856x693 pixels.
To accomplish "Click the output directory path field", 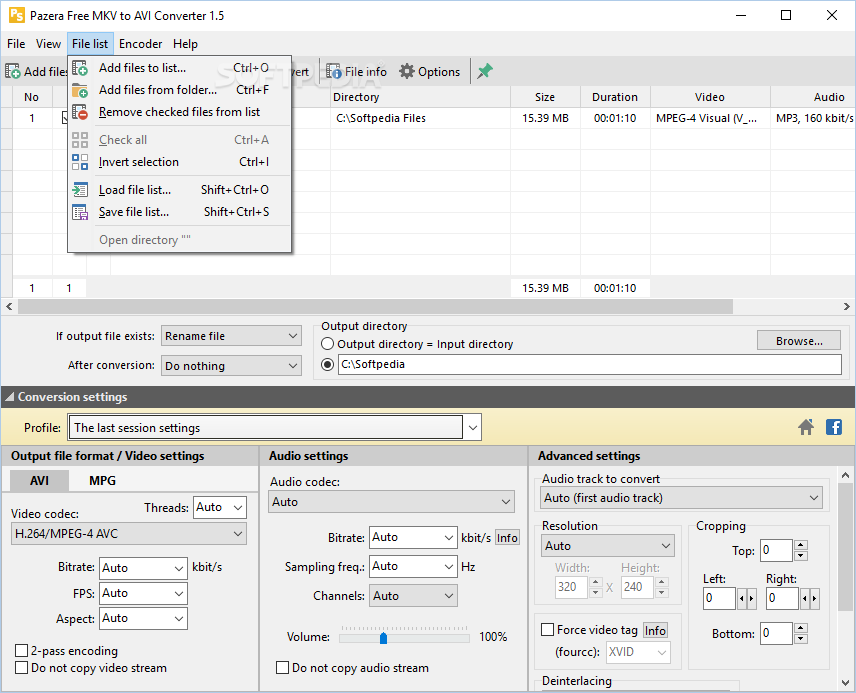I will coord(590,365).
